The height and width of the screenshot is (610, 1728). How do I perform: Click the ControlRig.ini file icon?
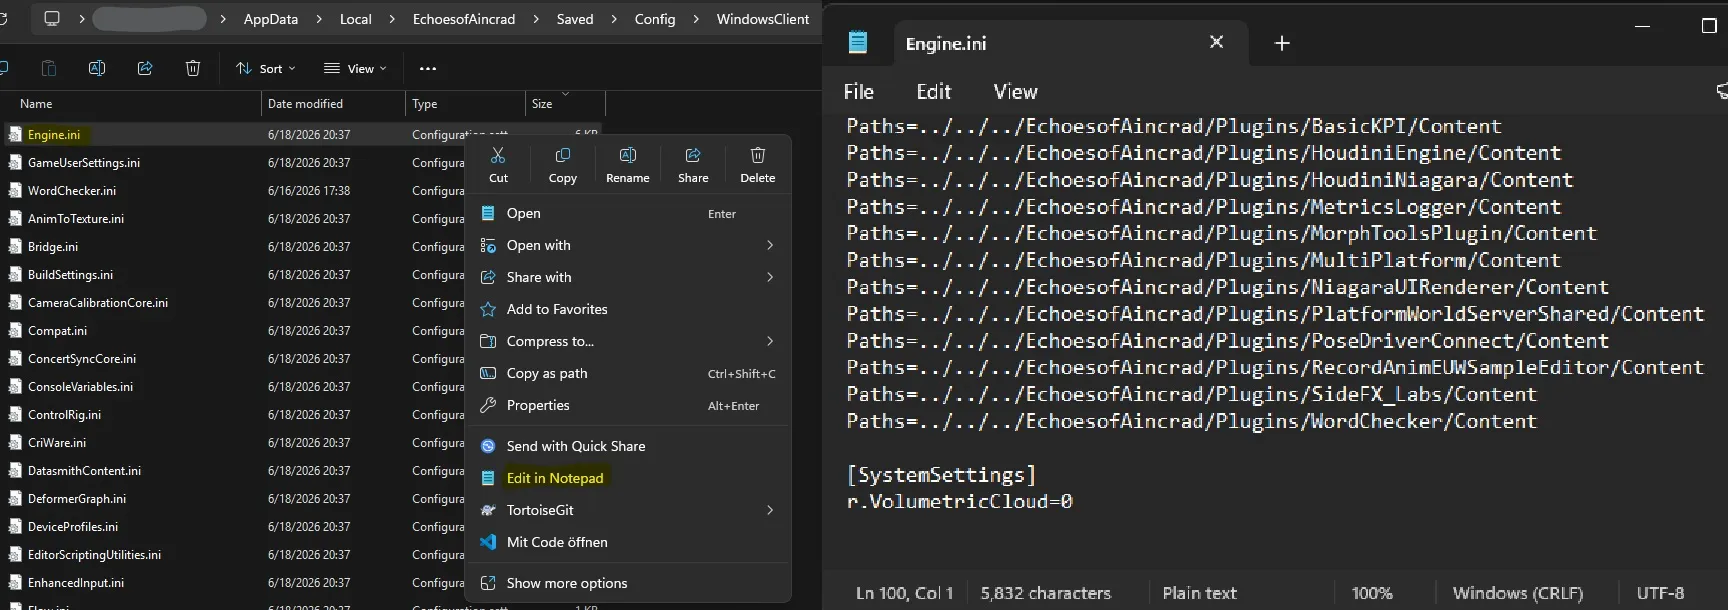(15, 414)
